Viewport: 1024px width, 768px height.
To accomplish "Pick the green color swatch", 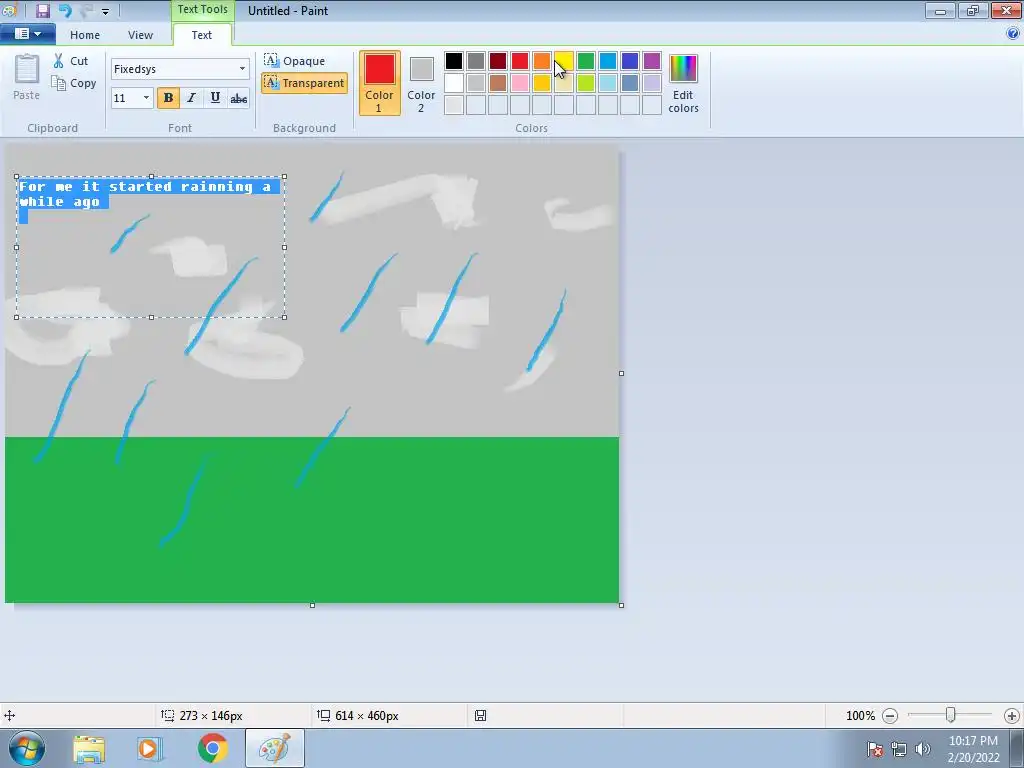I will (x=586, y=61).
